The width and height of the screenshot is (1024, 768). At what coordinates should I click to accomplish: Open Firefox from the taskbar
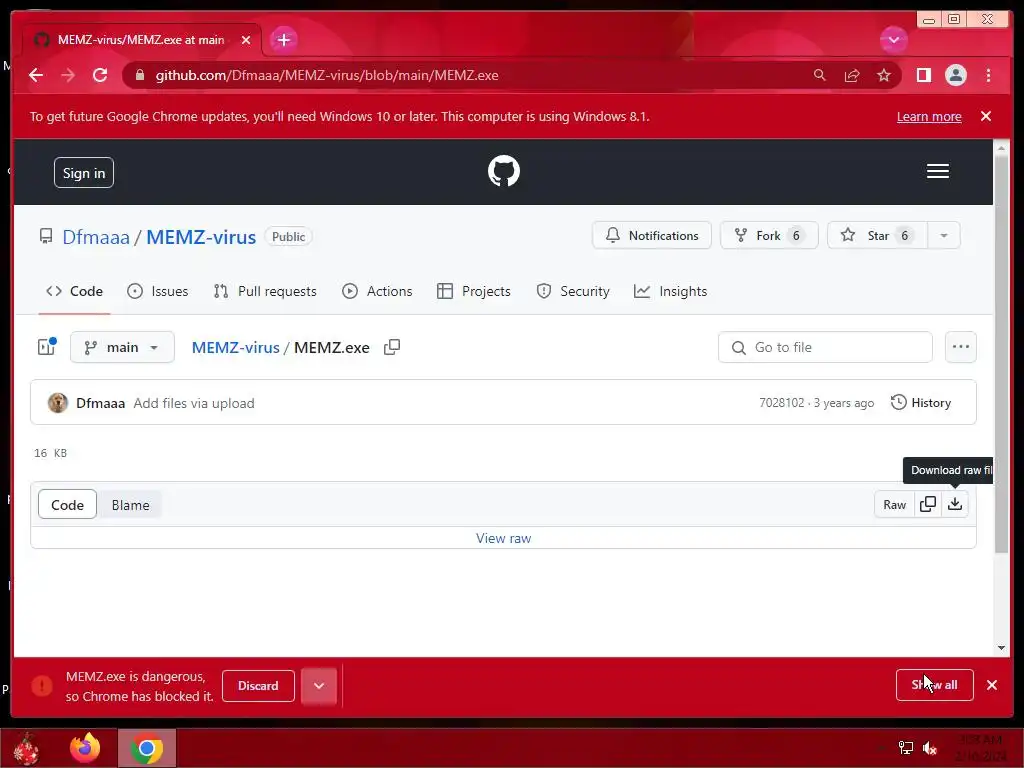tap(85, 748)
